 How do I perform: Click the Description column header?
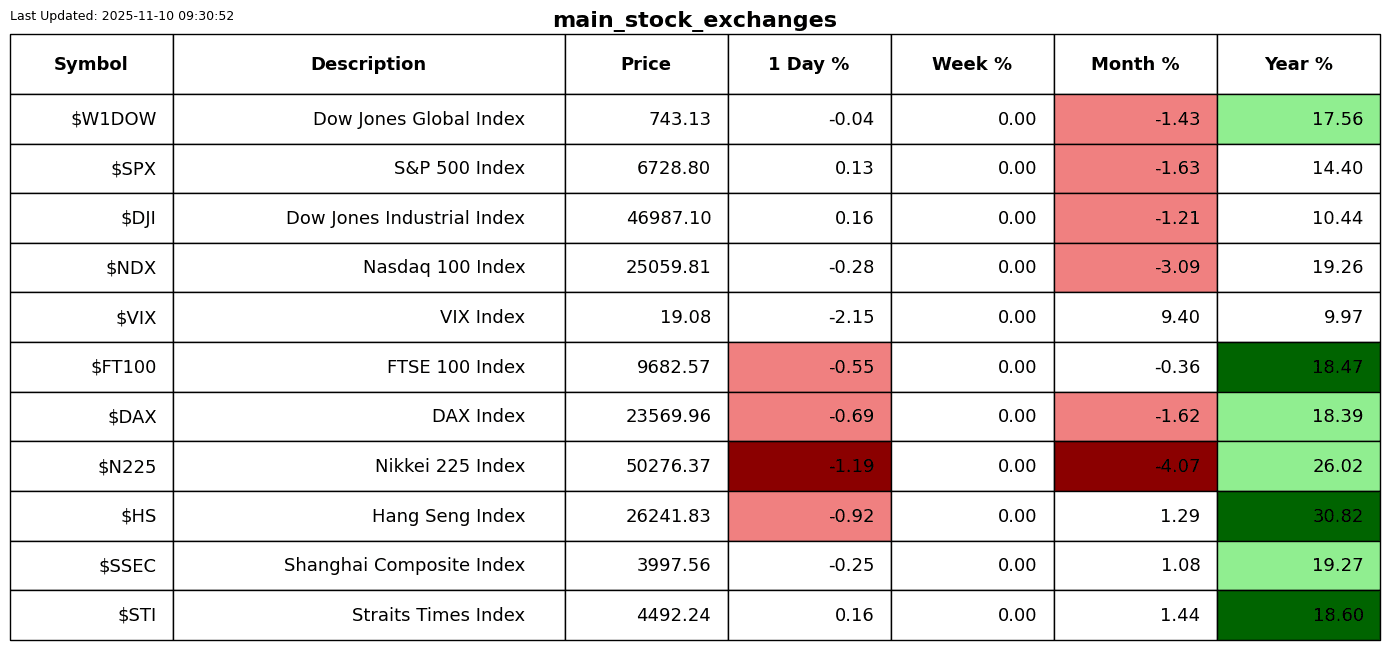click(x=368, y=64)
